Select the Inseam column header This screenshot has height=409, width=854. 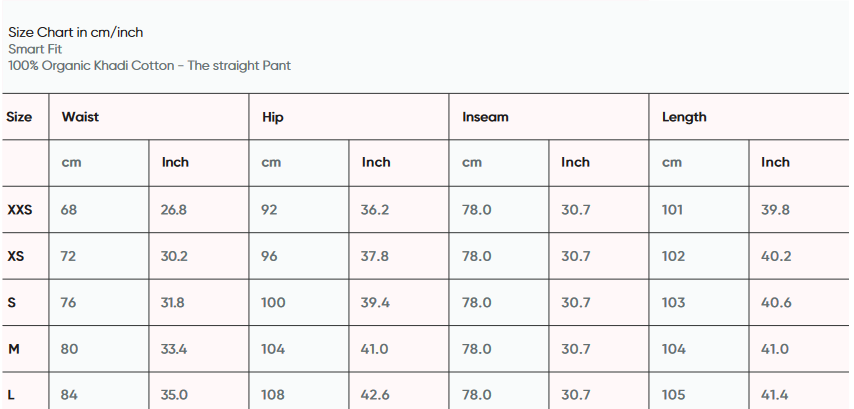pos(485,117)
